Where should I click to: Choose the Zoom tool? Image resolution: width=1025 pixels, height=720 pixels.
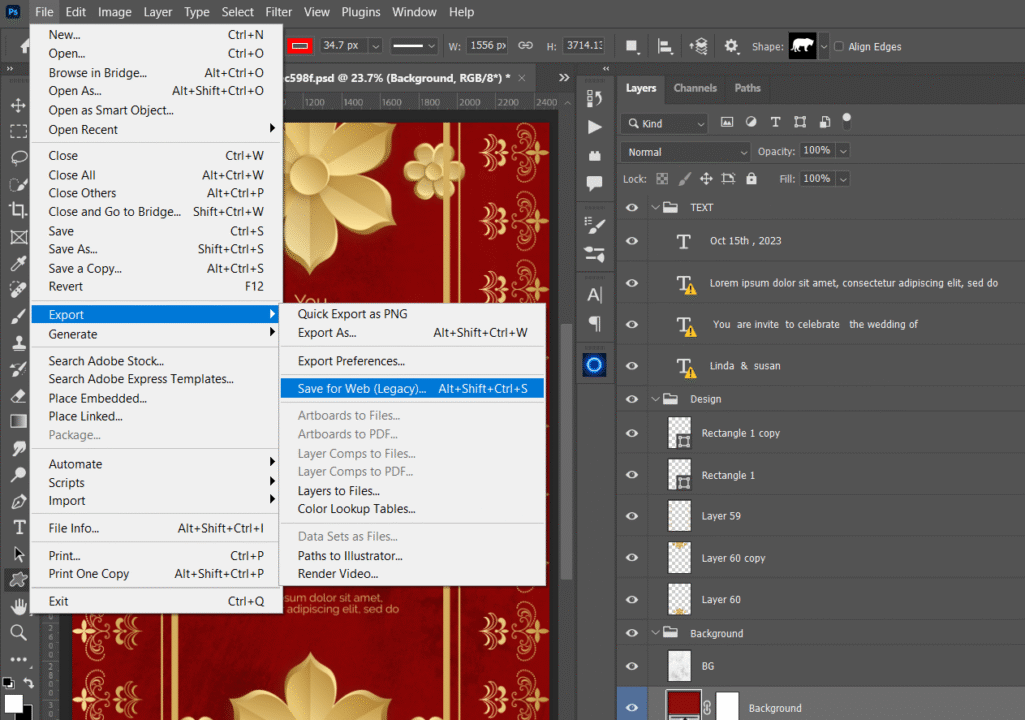click(18, 632)
